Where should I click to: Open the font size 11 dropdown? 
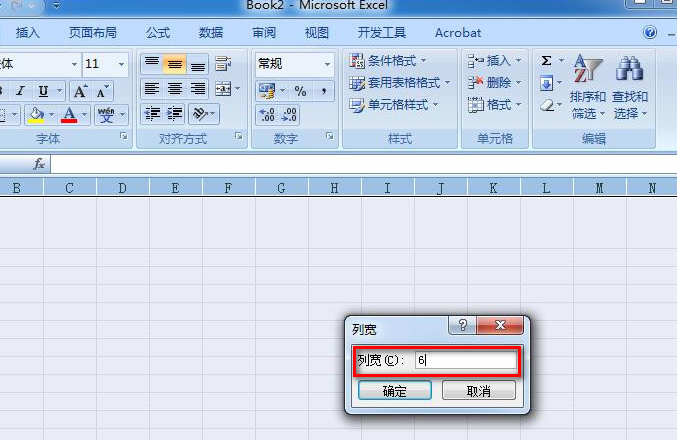pyautogui.click(x=121, y=64)
